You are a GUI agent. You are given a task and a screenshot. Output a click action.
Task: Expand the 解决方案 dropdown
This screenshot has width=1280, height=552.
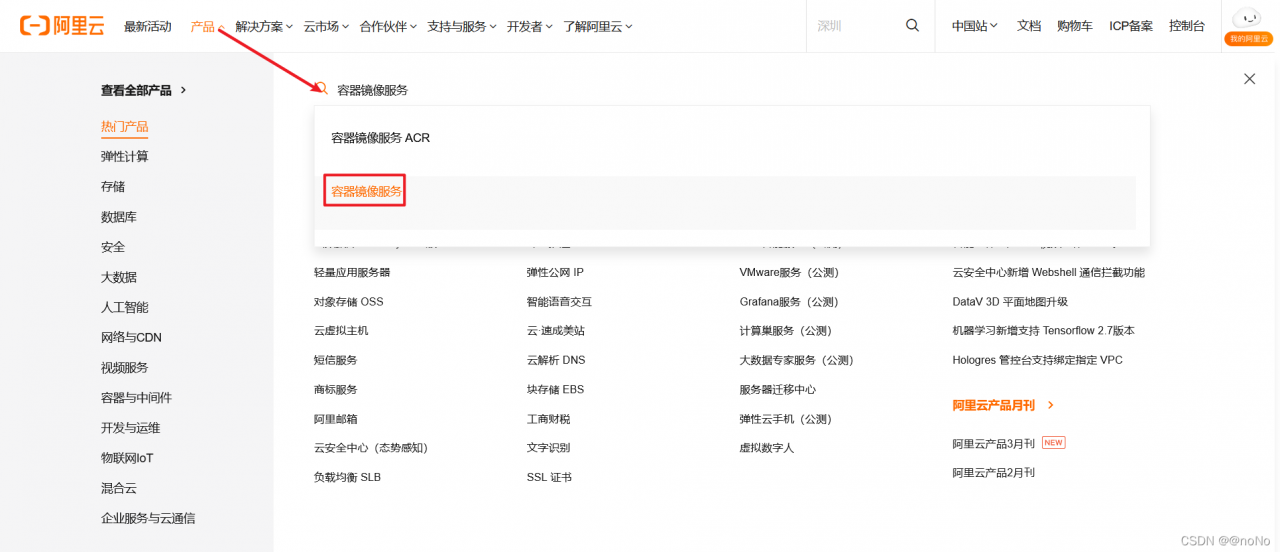point(264,26)
